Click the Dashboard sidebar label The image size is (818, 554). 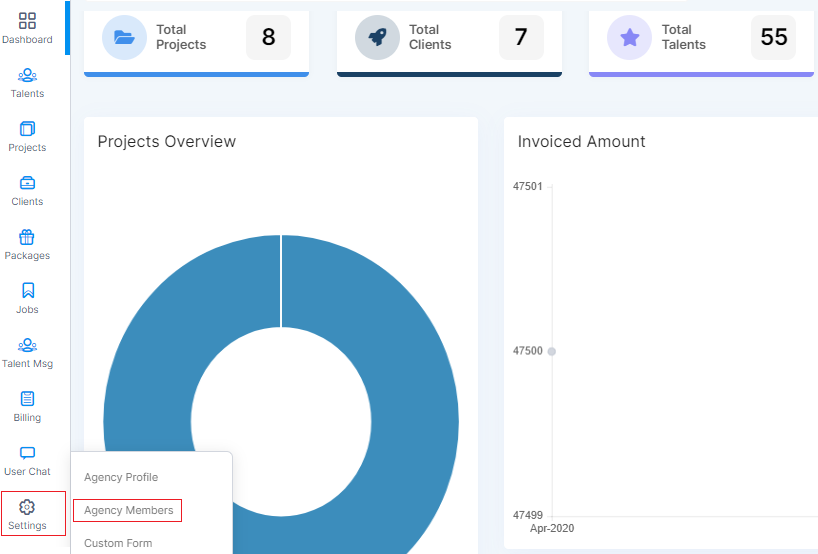(27, 40)
